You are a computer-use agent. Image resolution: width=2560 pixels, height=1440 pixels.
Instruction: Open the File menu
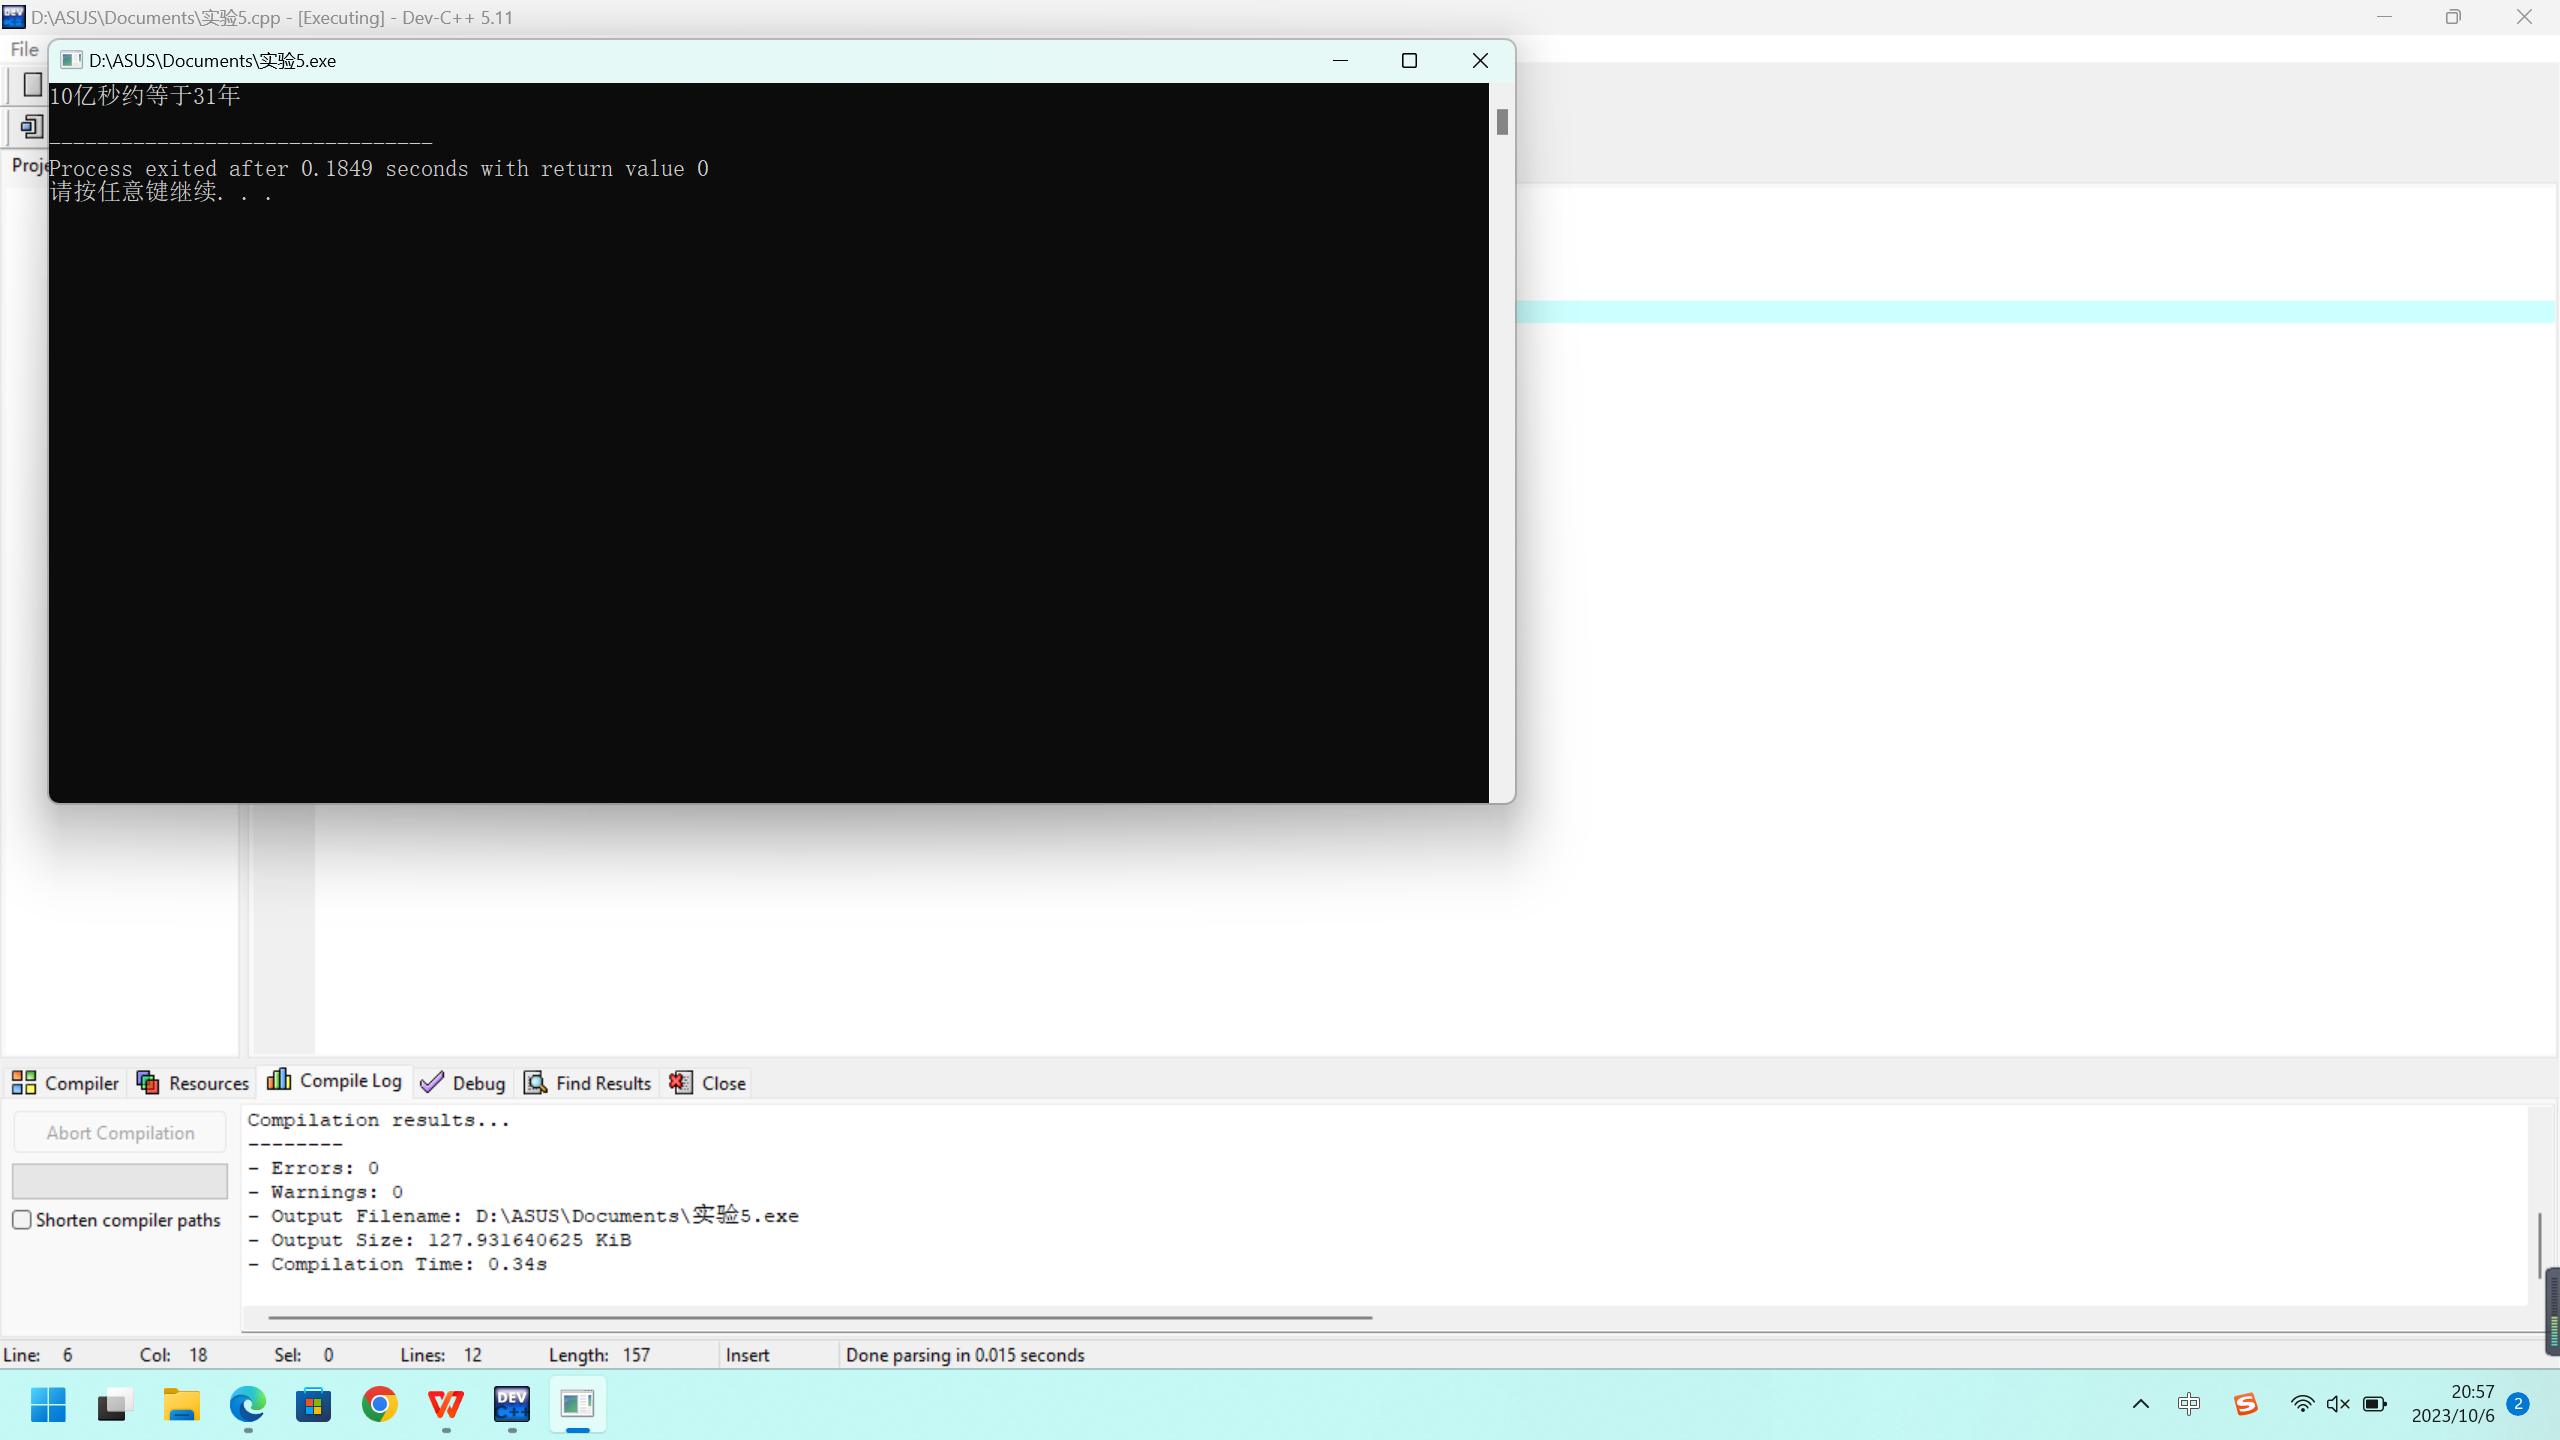pos(24,49)
